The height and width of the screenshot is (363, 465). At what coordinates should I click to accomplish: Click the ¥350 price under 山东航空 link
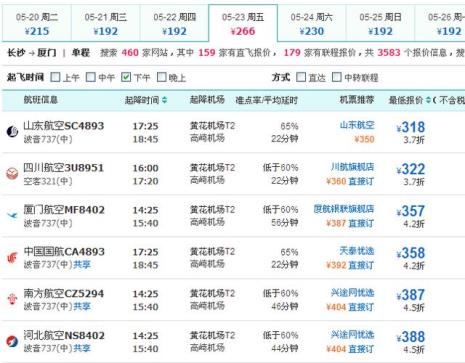pos(364,139)
